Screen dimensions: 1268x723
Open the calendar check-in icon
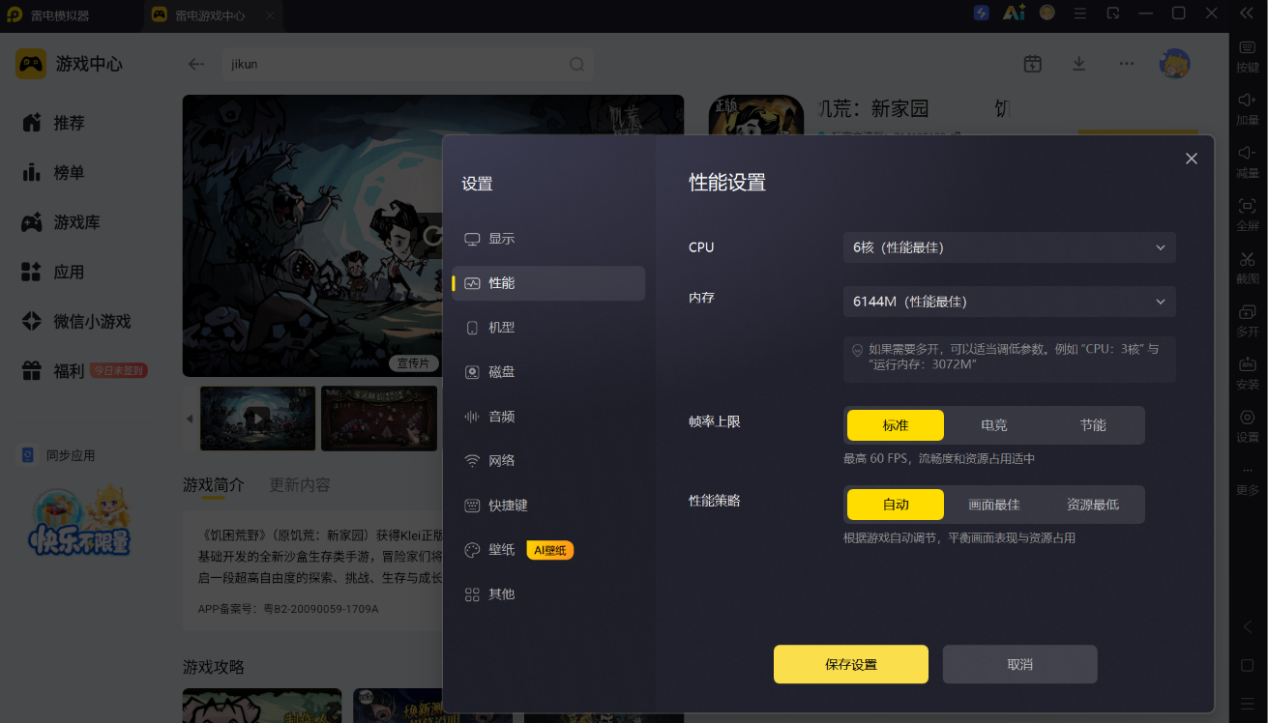tap(1032, 64)
